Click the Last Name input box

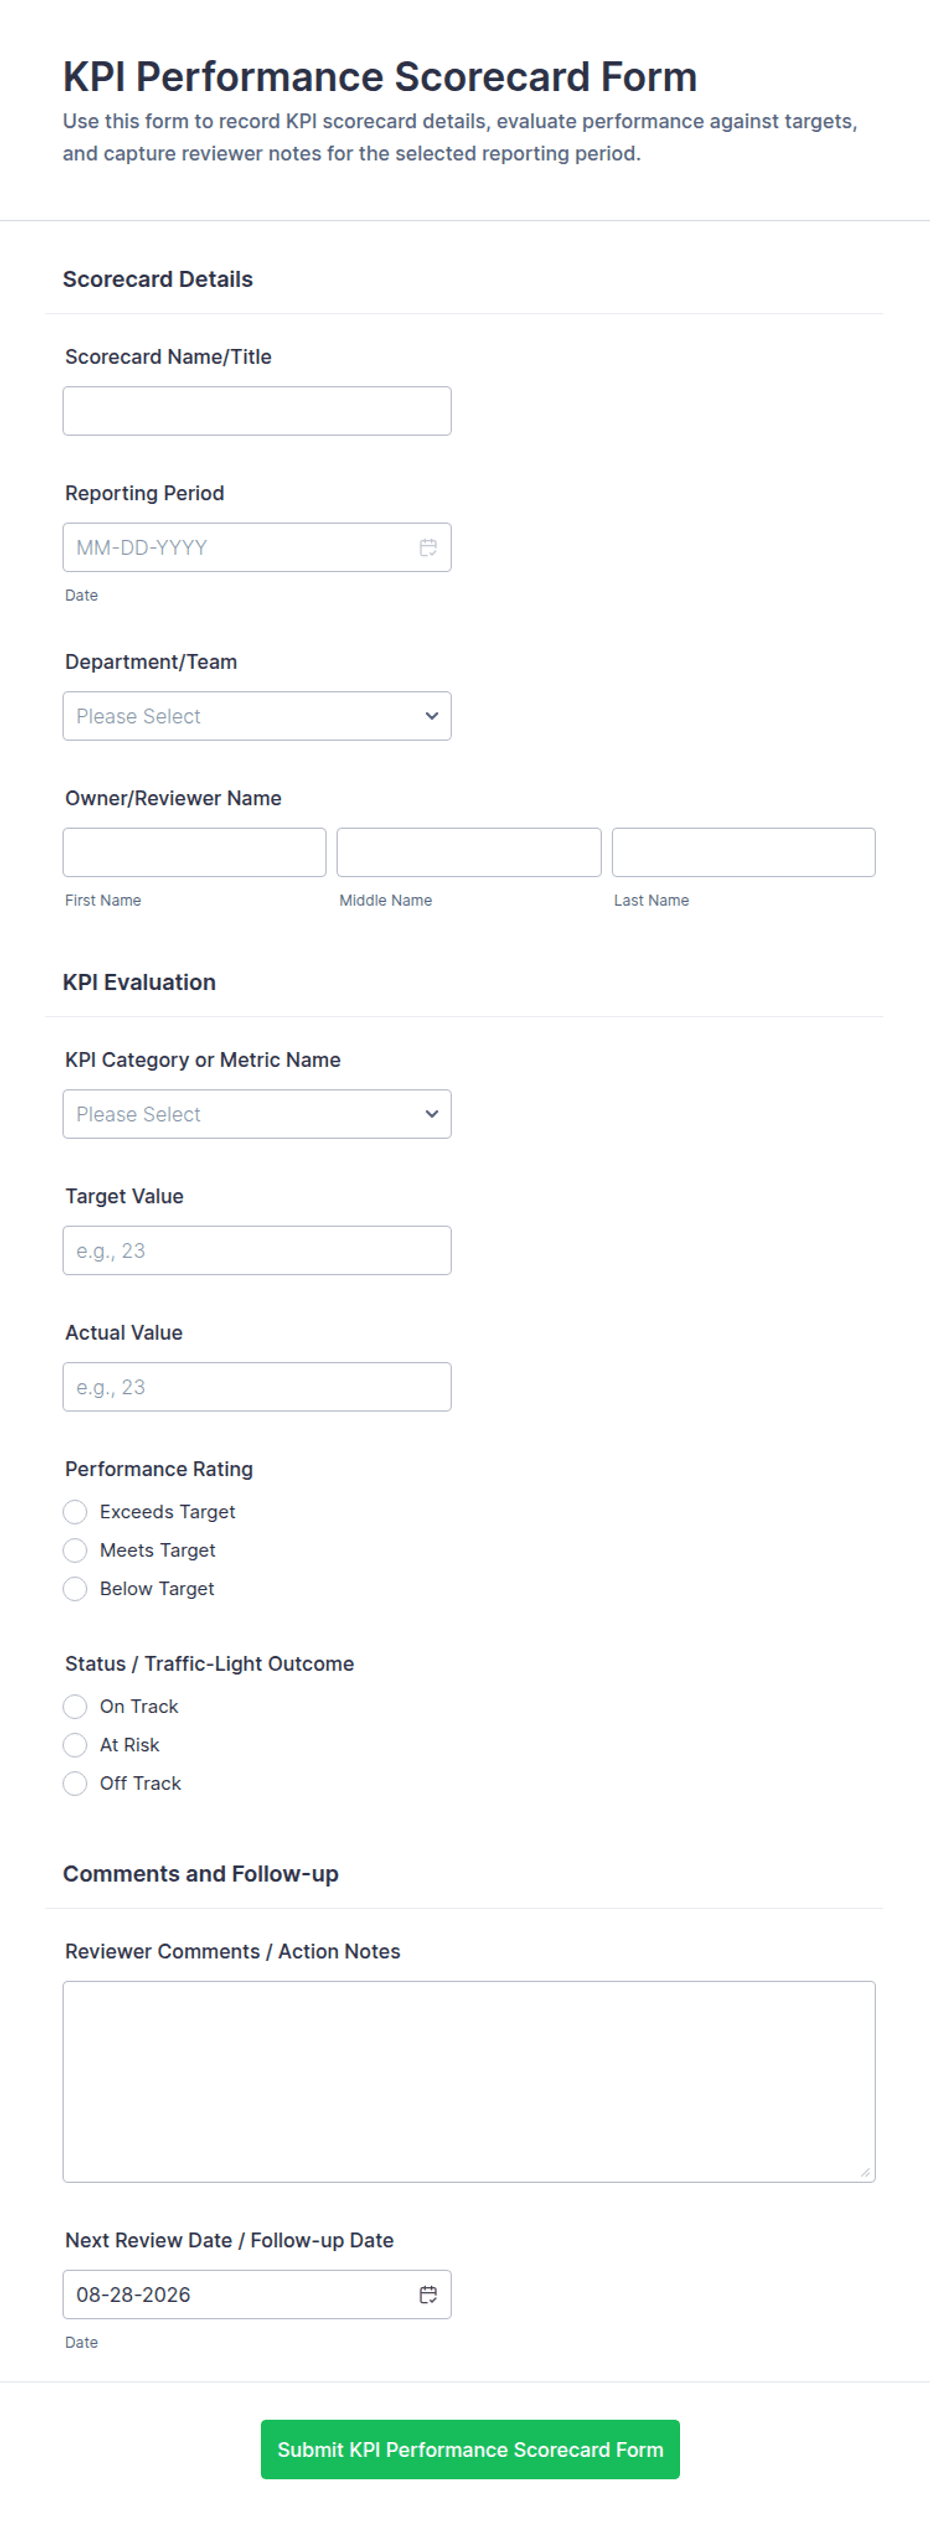pos(743,852)
